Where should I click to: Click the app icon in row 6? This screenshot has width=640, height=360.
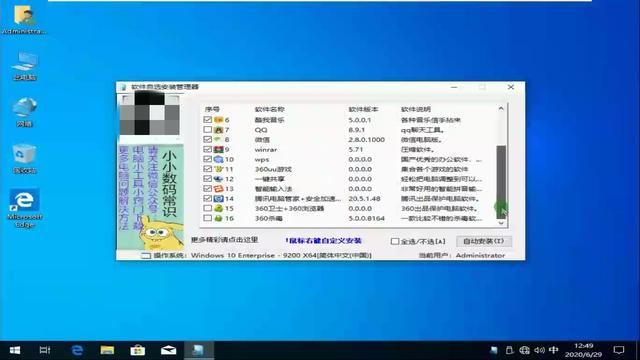(x=219, y=120)
